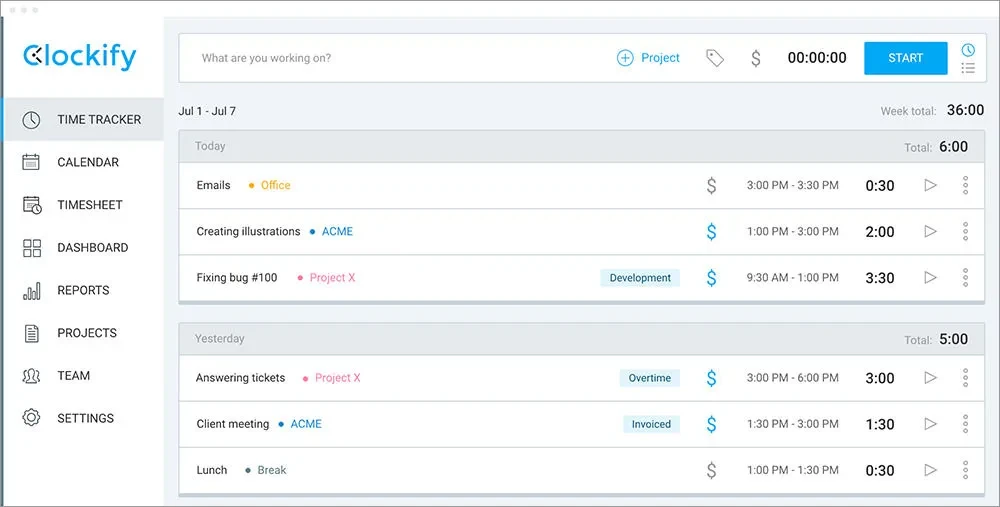Edit the 'Fixing bug #100' description
The image size is (1000, 507).
(237, 278)
